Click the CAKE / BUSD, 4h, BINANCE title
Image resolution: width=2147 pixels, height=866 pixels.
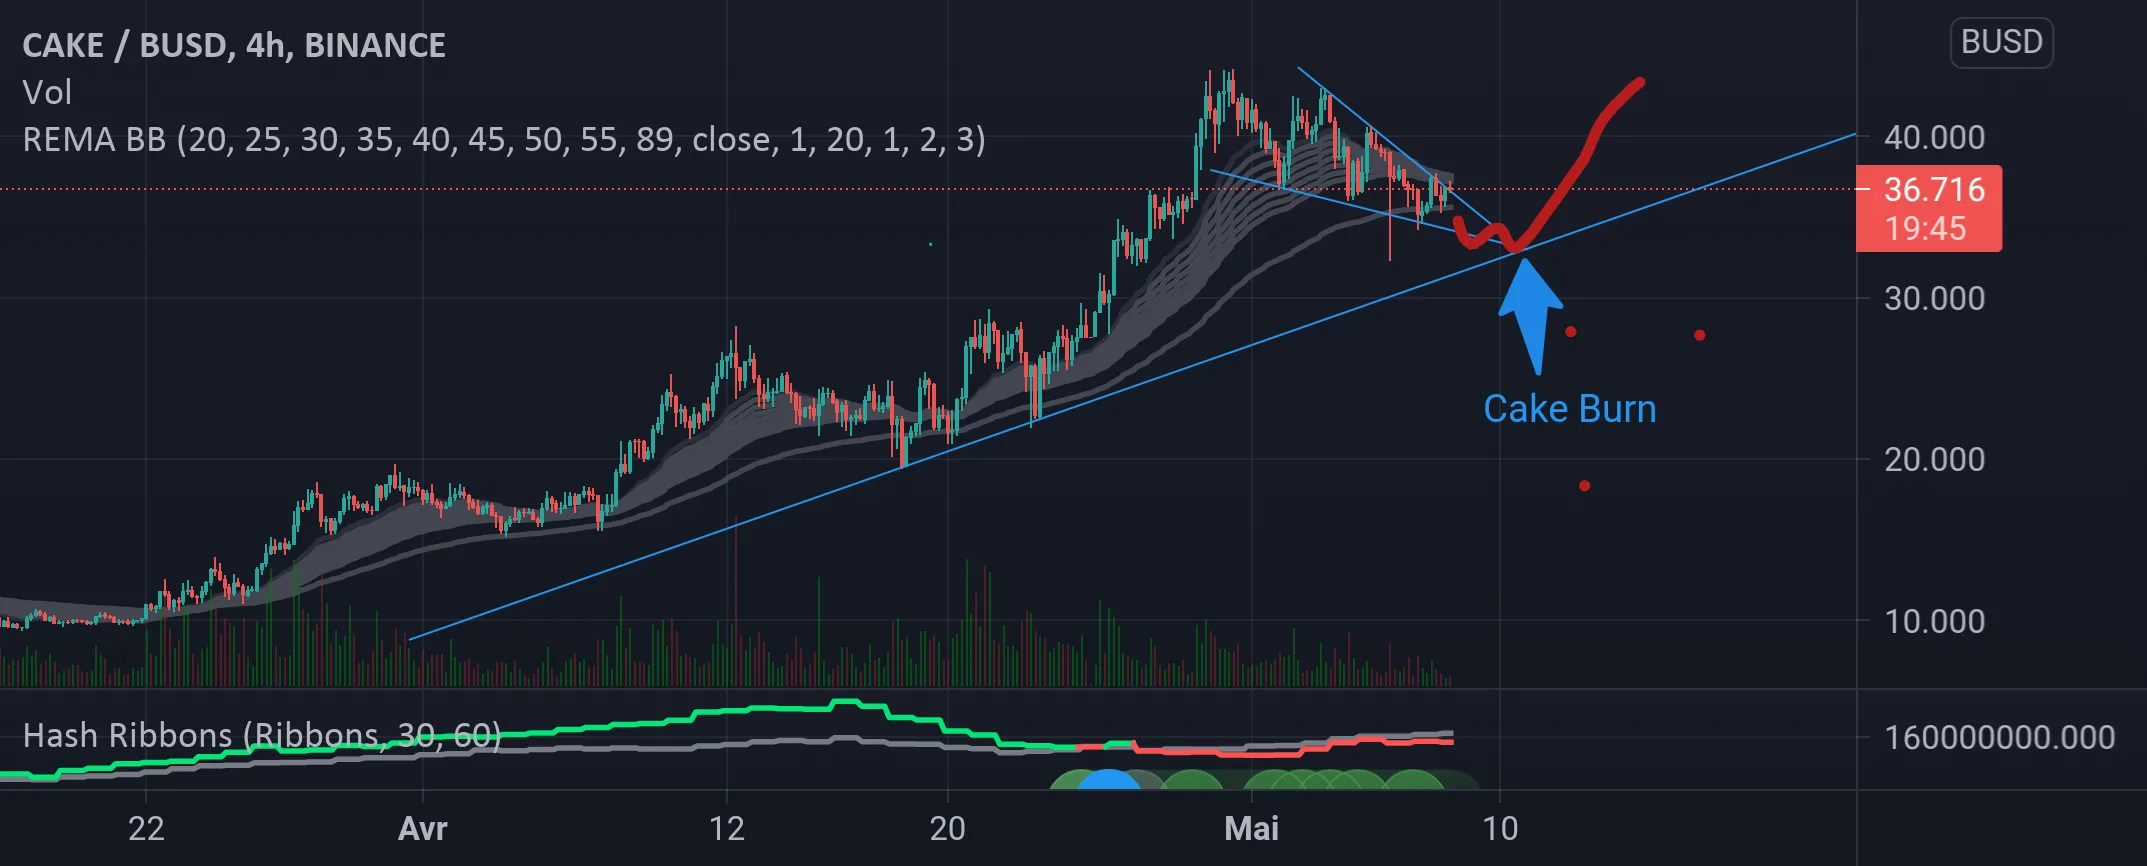coord(234,45)
